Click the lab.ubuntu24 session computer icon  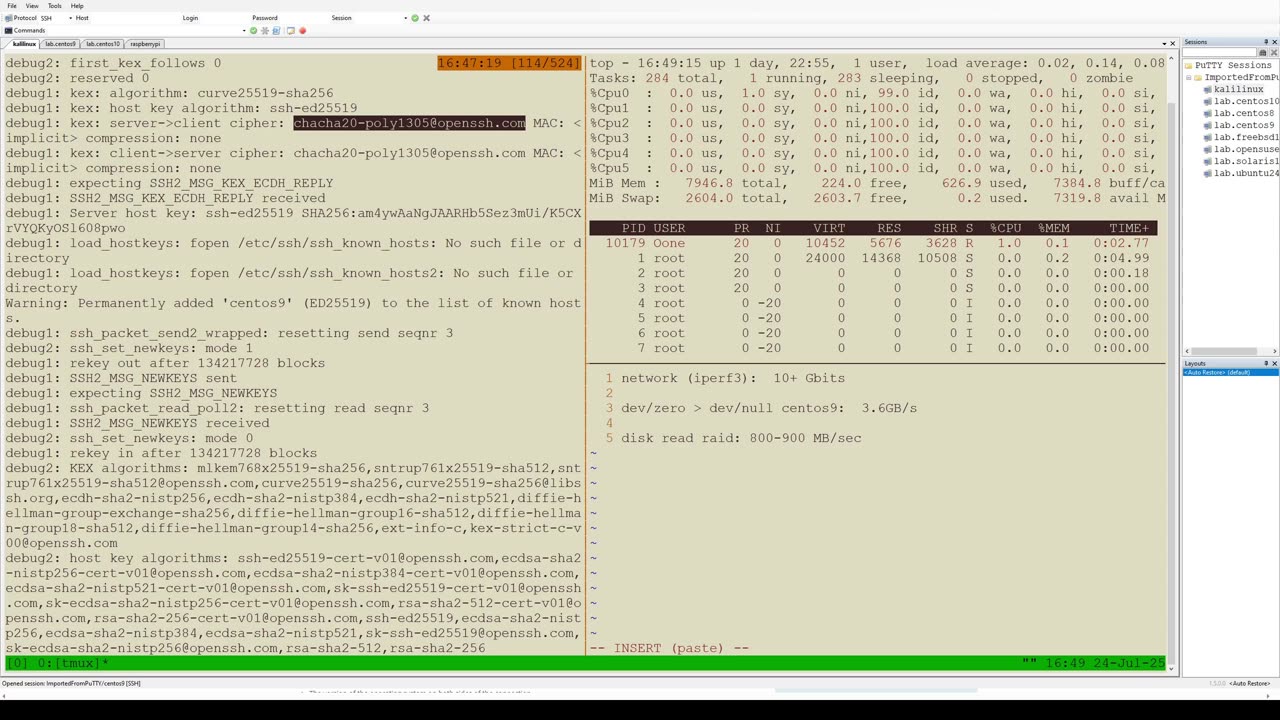coord(1207,173)
